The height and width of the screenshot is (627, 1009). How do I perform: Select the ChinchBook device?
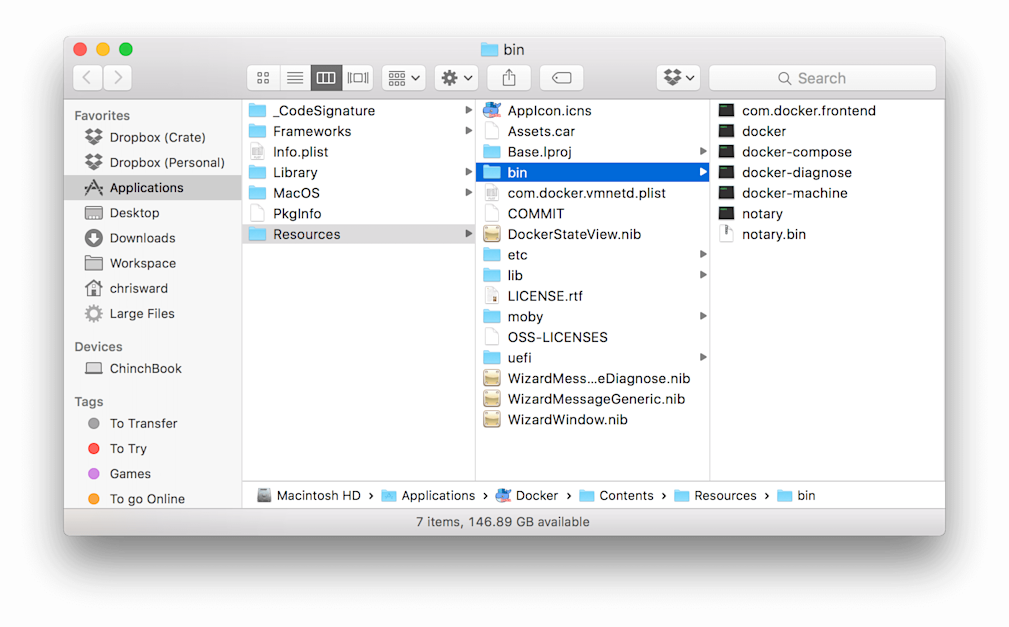pyautogui.click(x=145, y=368)
